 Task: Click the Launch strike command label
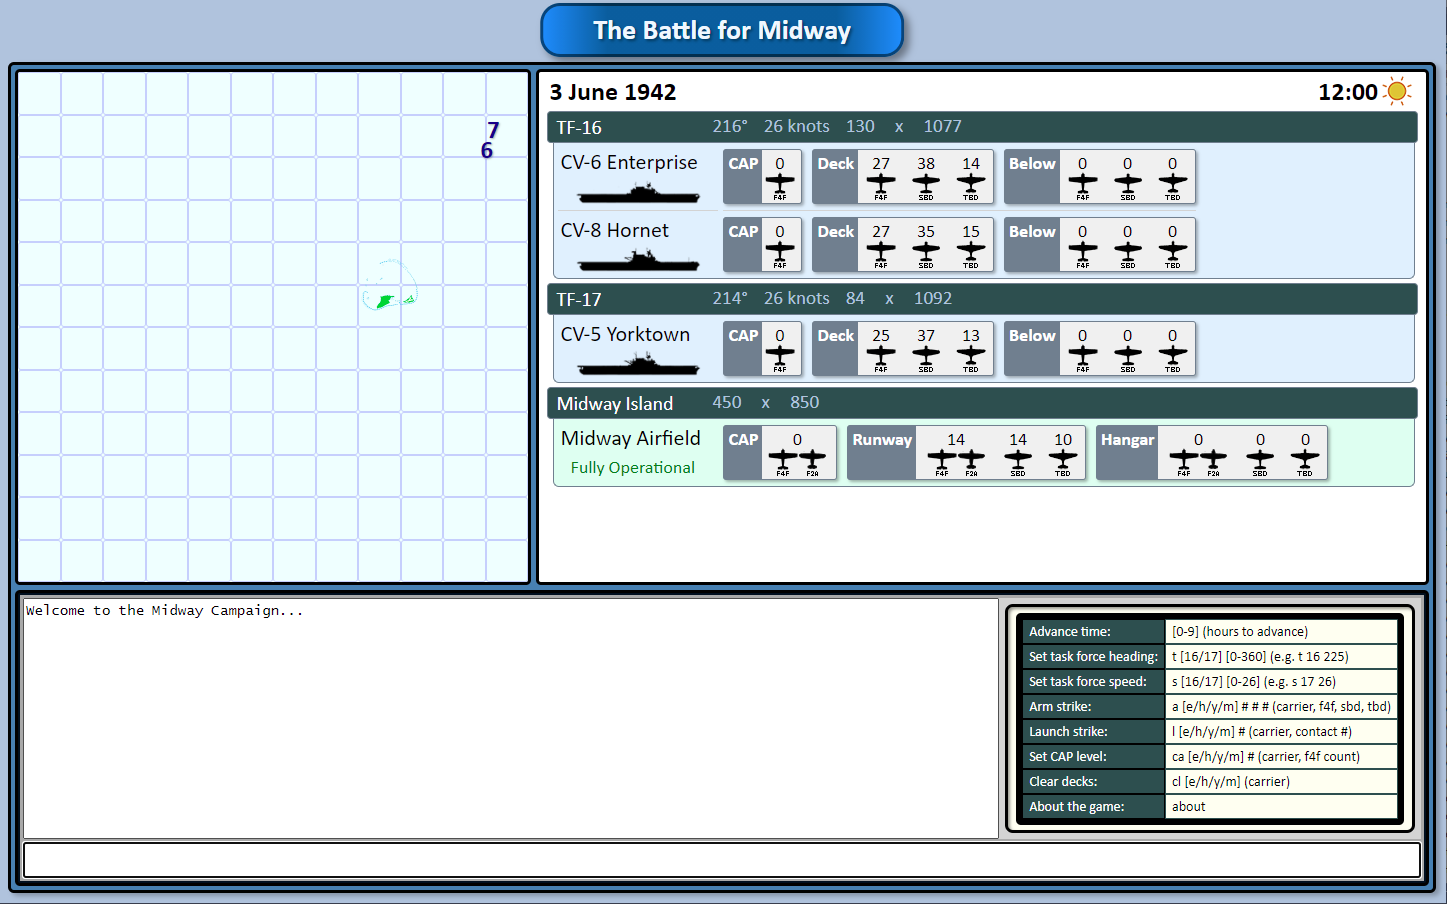point(1093,731)
